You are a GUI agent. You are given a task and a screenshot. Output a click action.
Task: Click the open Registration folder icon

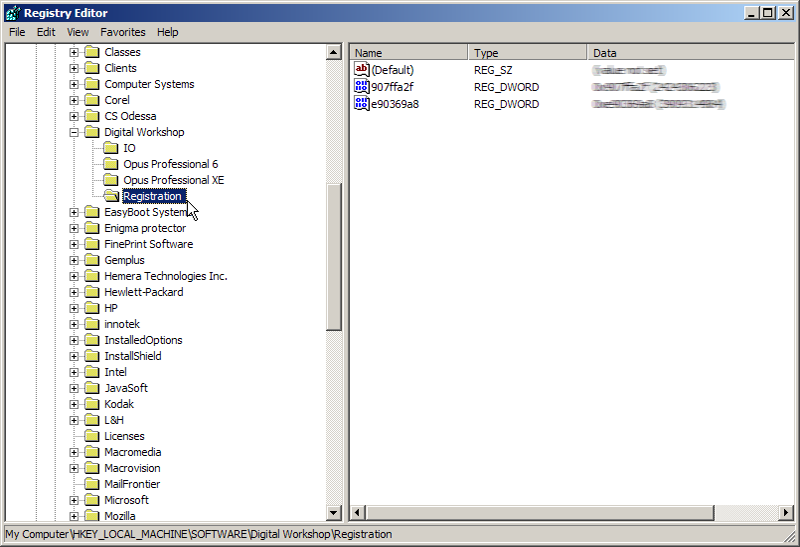pyautogui.click(x=111, y=196)
